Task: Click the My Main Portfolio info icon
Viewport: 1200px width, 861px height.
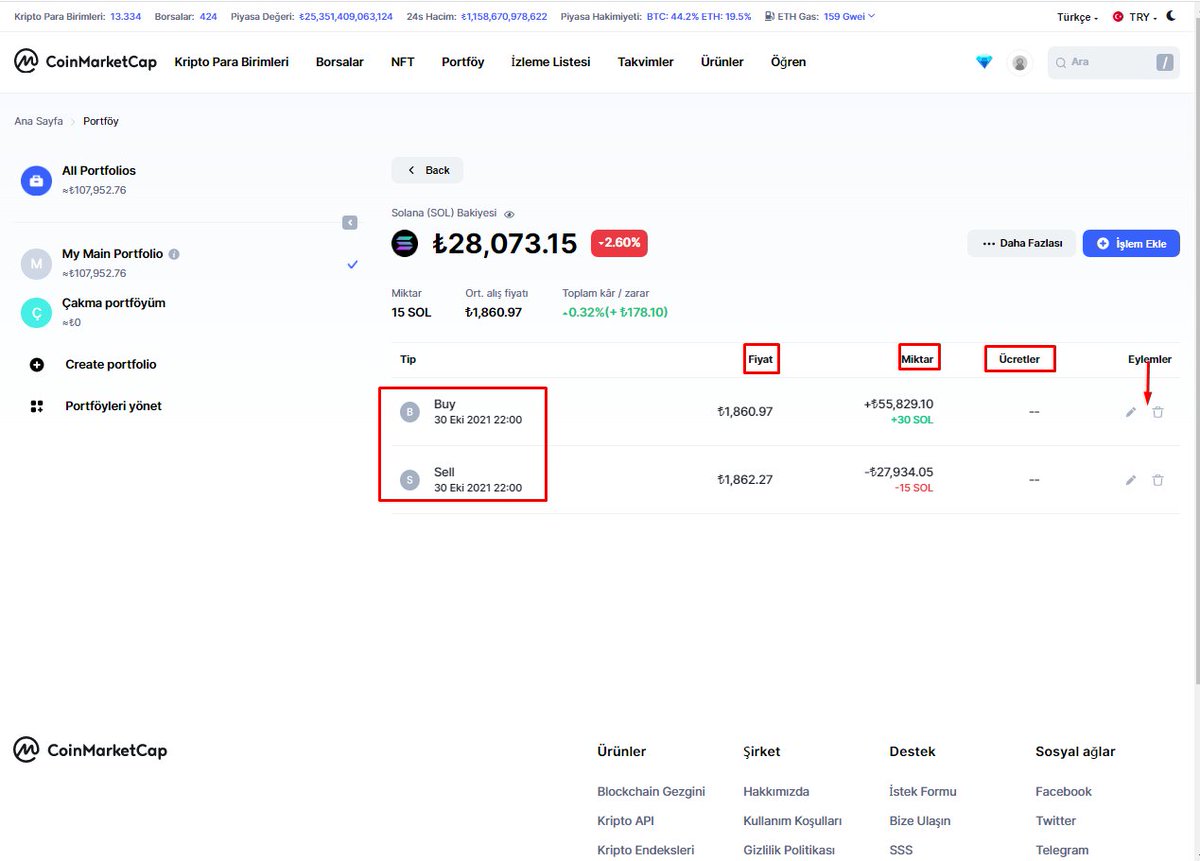Action: 174,254
